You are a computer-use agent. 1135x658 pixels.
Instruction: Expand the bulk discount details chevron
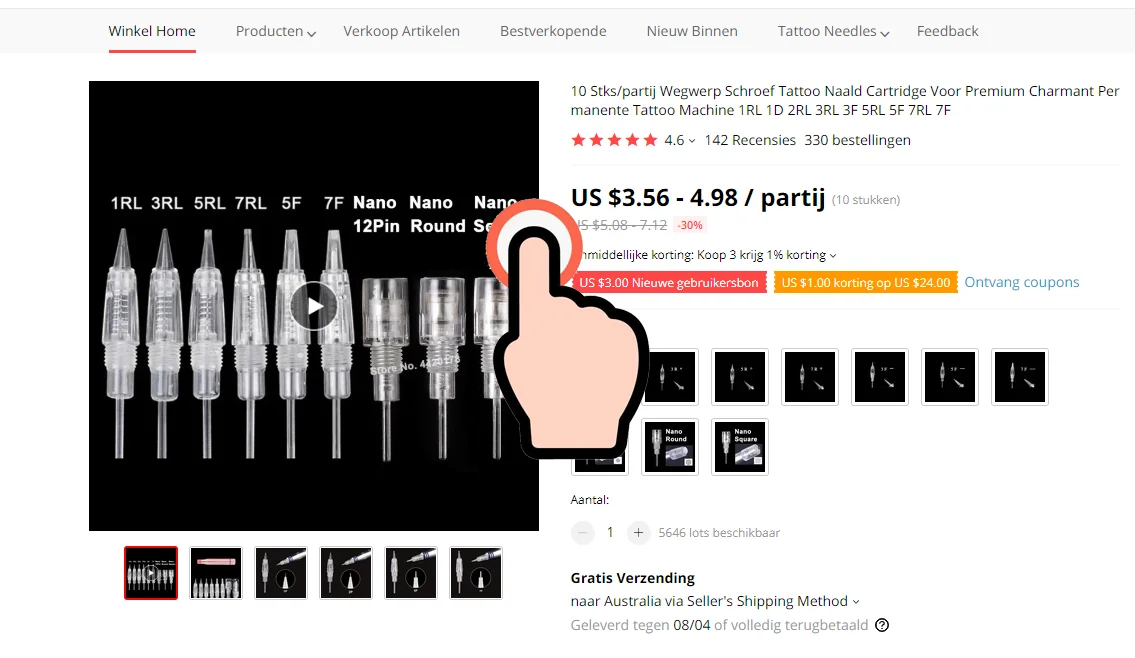click(832, 256)
